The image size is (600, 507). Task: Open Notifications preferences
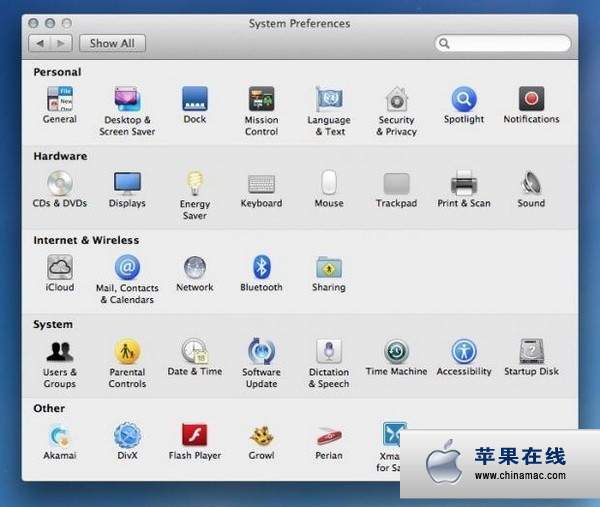click(x=531, y=100)
